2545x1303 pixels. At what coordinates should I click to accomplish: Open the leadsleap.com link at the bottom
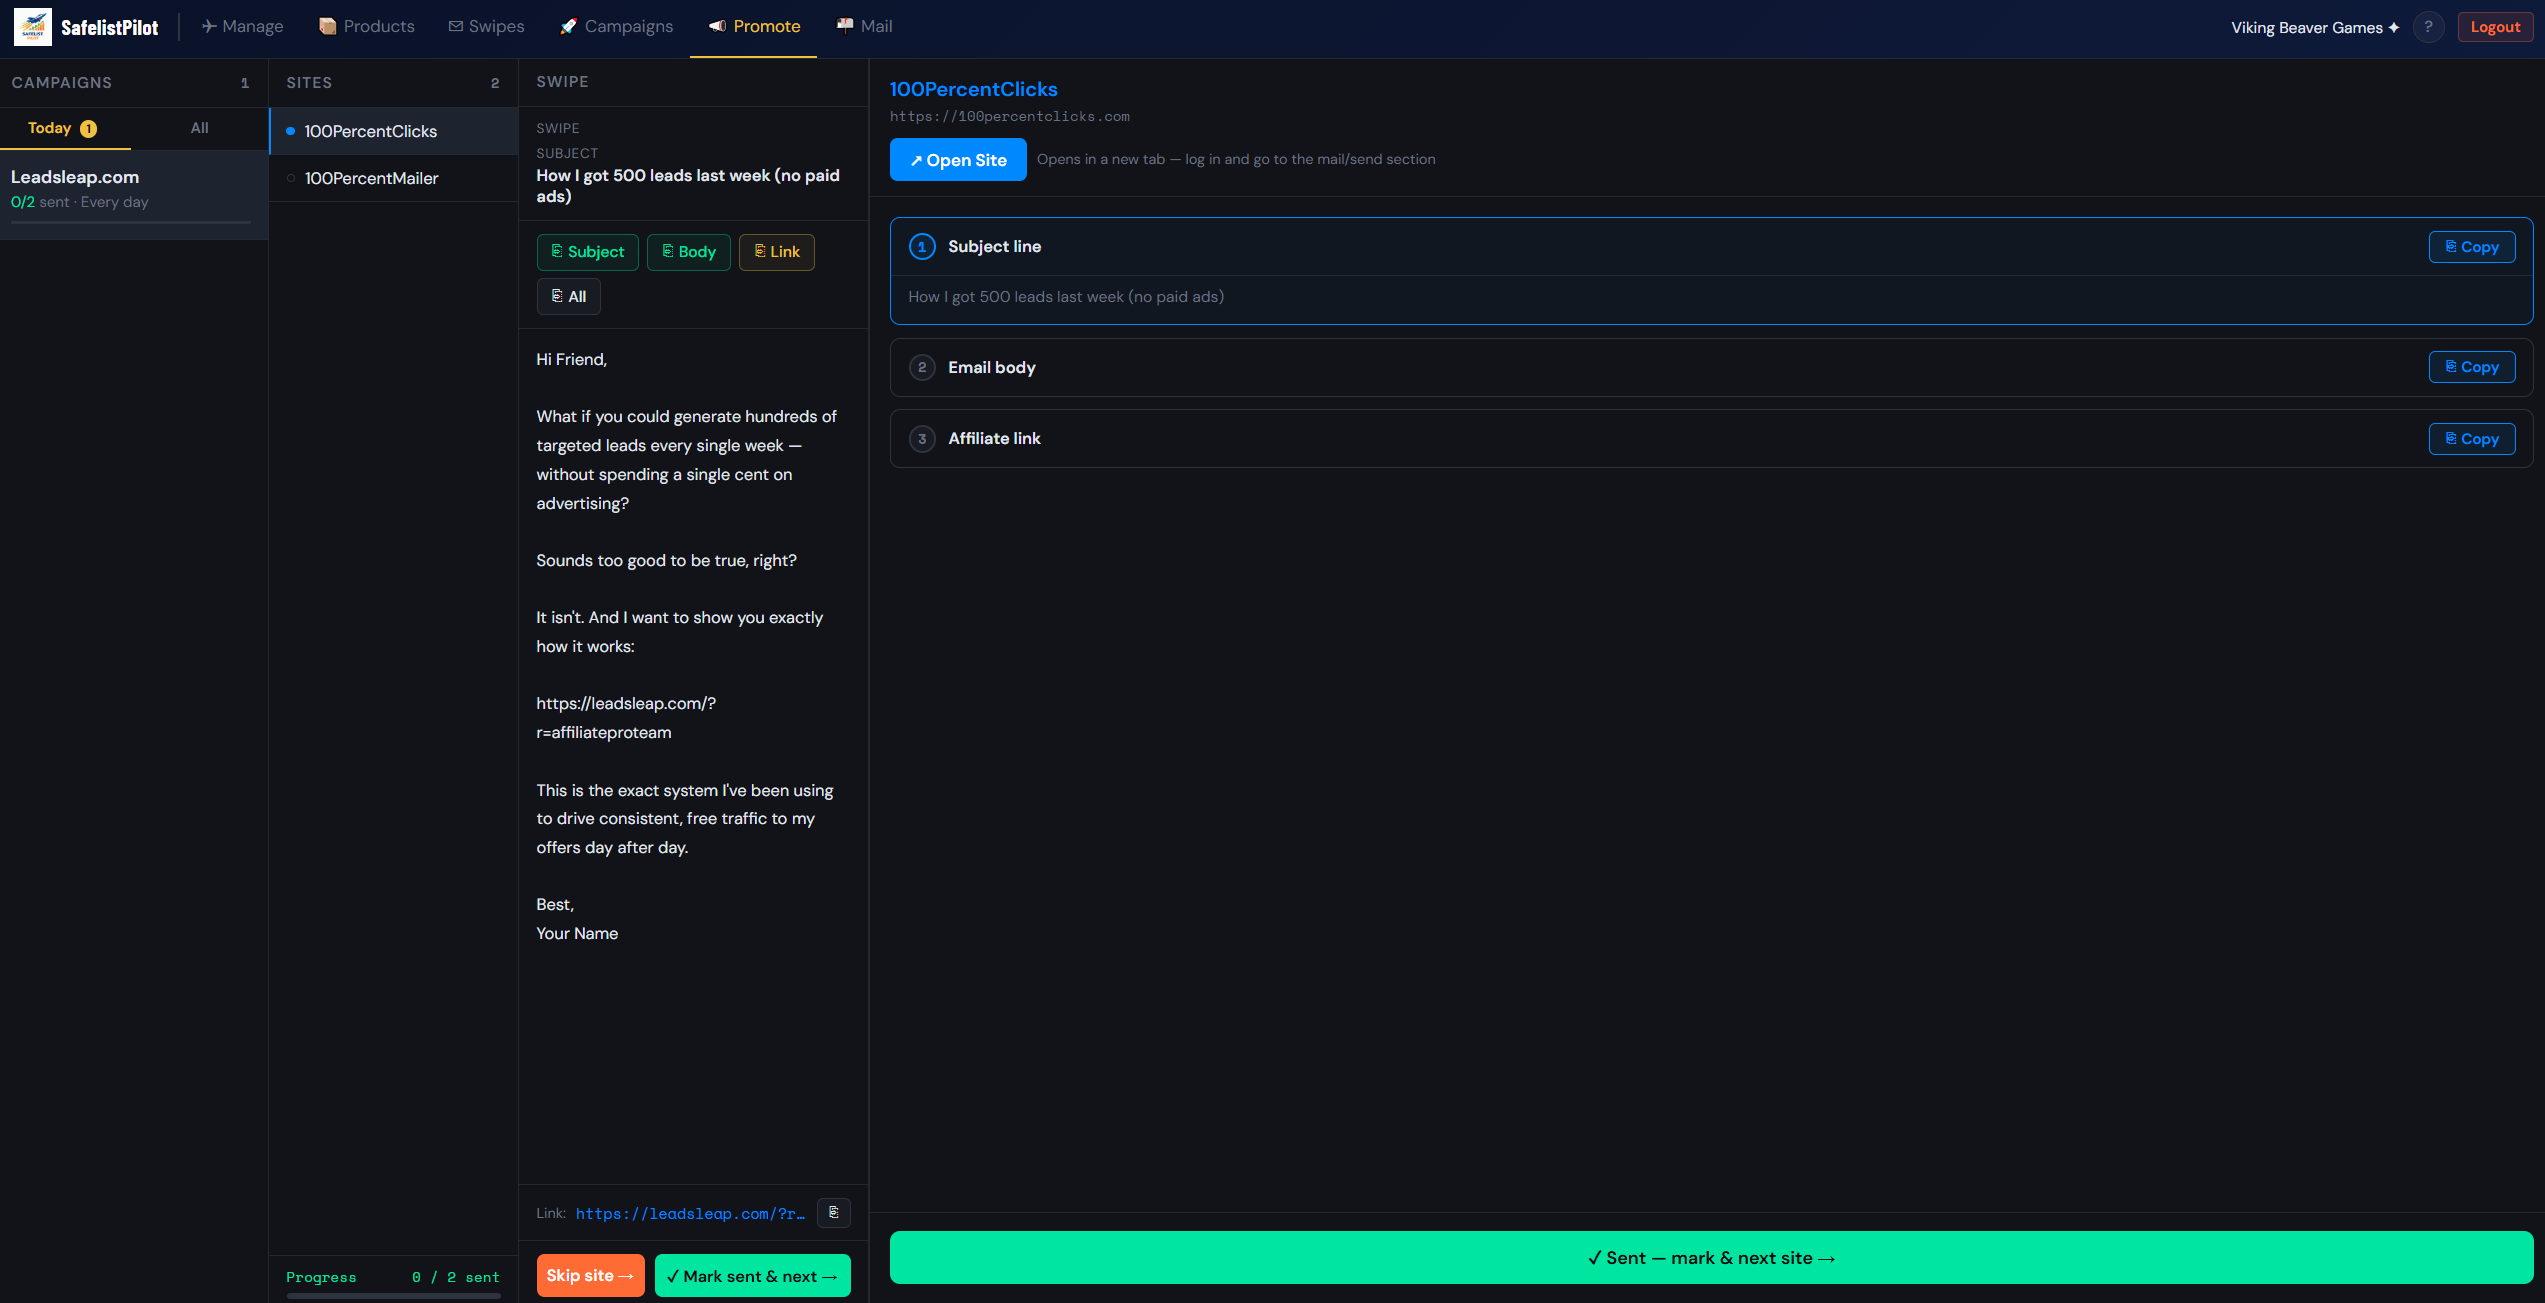pyautogui.click(x=690, y=1212)
